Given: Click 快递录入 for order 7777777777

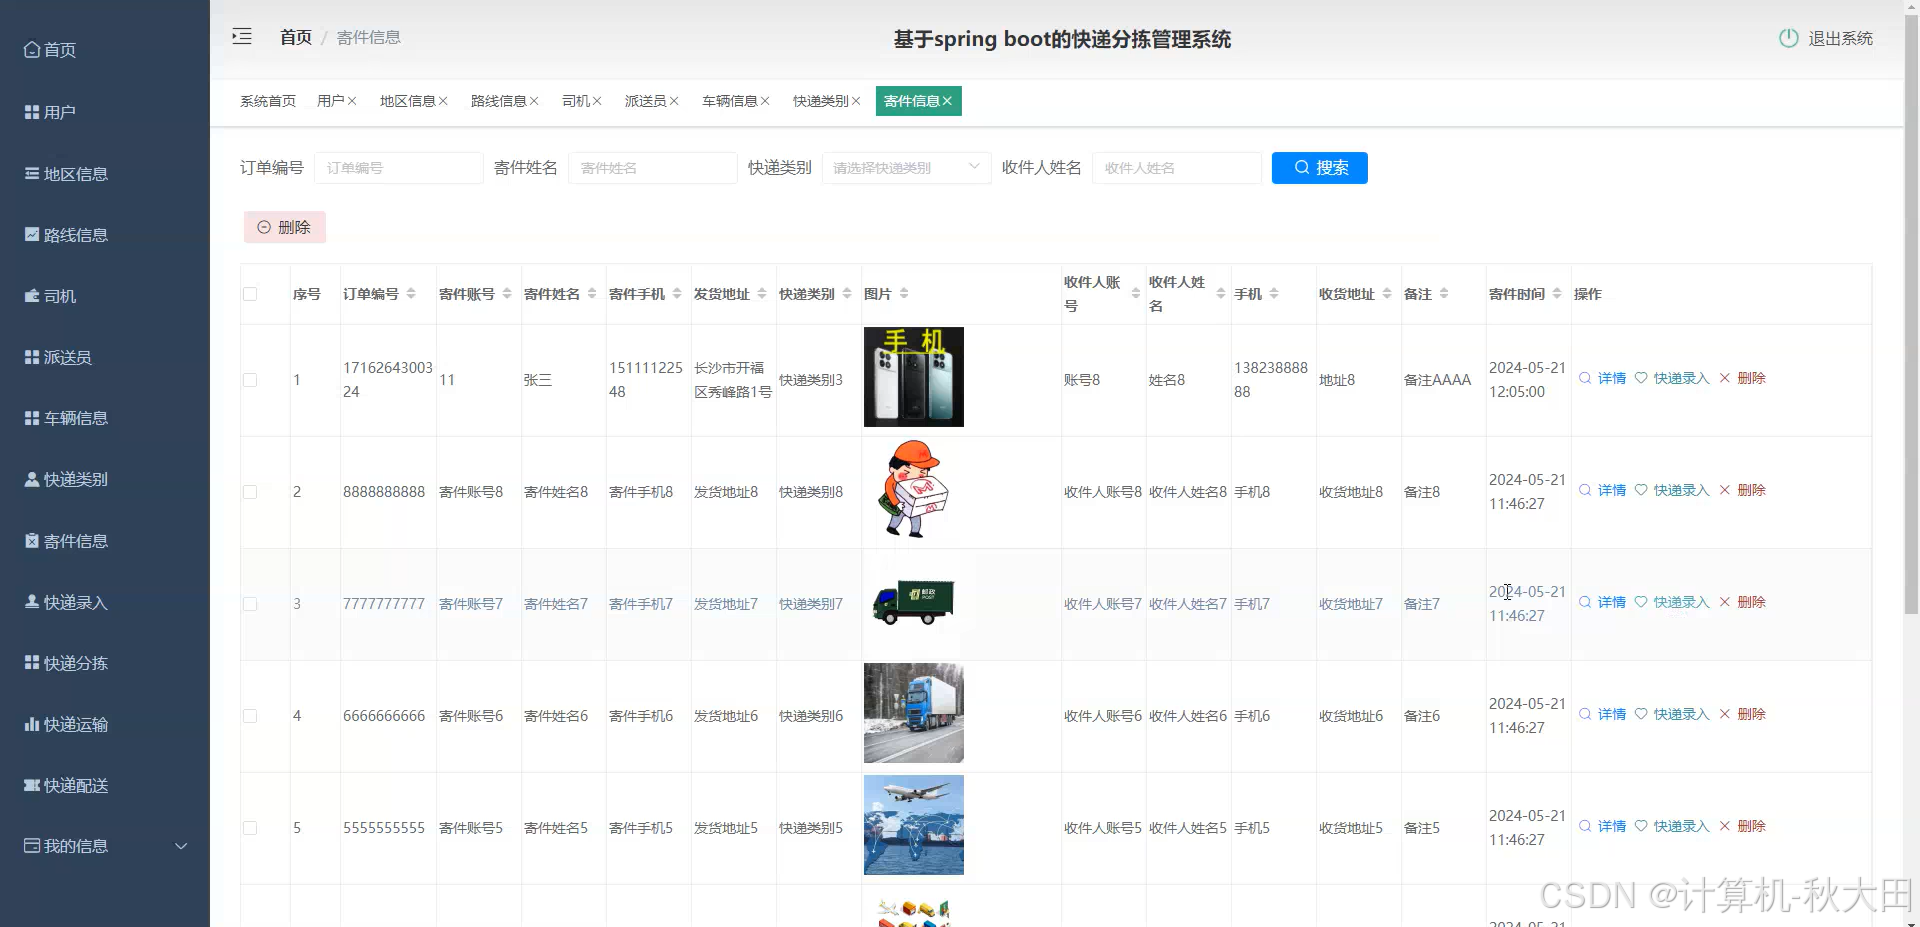Looking at the screenshot, I should tap(1672, 602).
